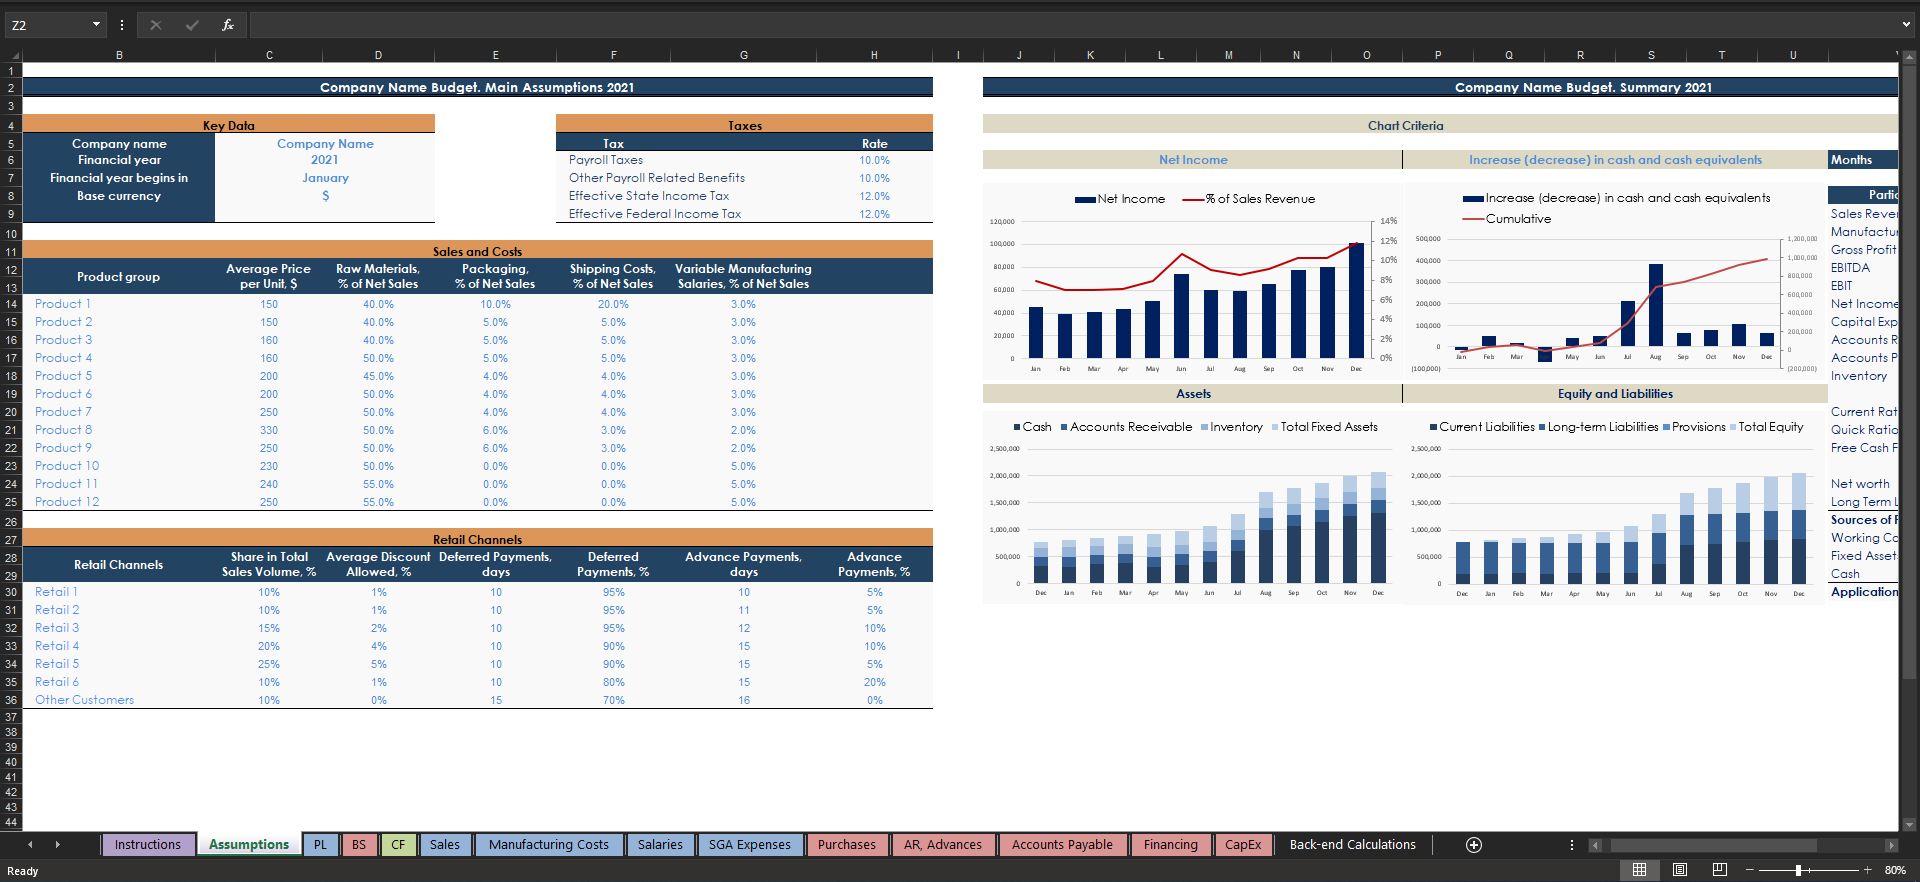Add a new sheet with plus icon
This screenshot has height=882, width=1920.
pyautogui.click(x=1473, y=845)
